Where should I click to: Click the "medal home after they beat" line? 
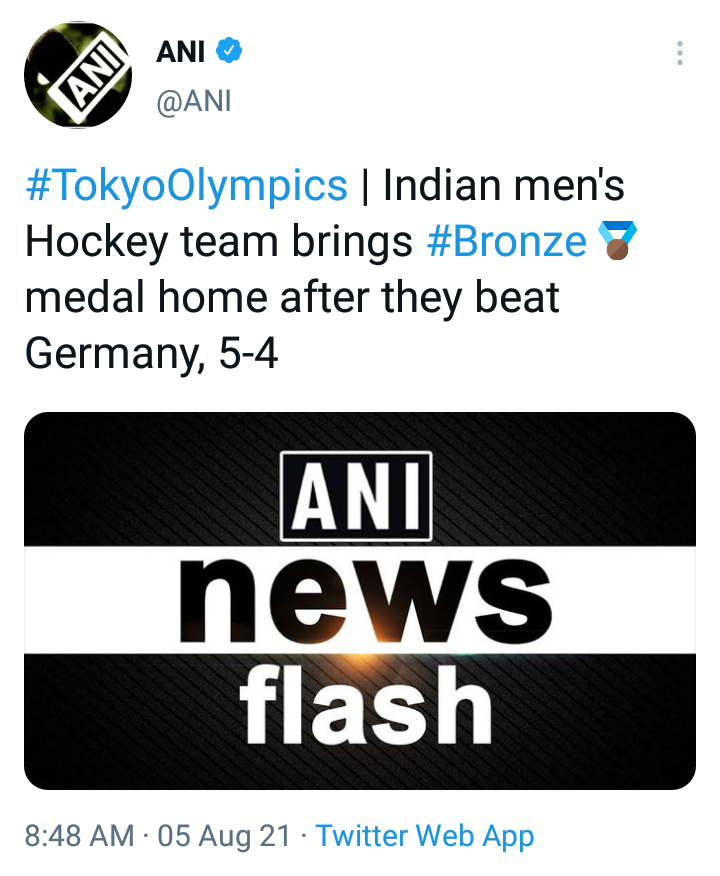(x=292, y=298)
